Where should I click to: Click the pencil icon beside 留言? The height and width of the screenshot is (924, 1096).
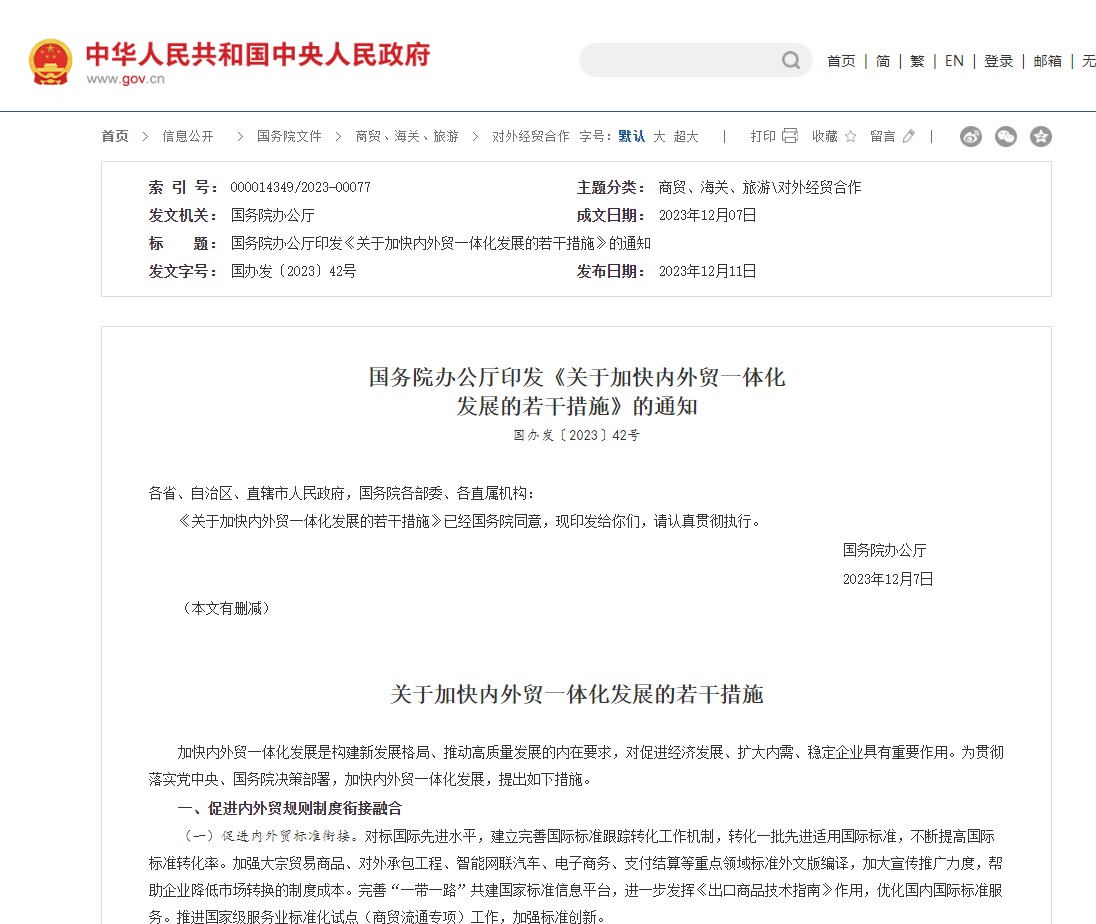tap(909, 136)
